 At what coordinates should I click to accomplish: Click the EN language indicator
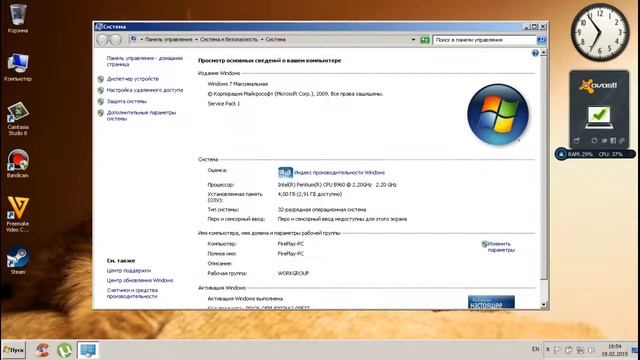536,349
